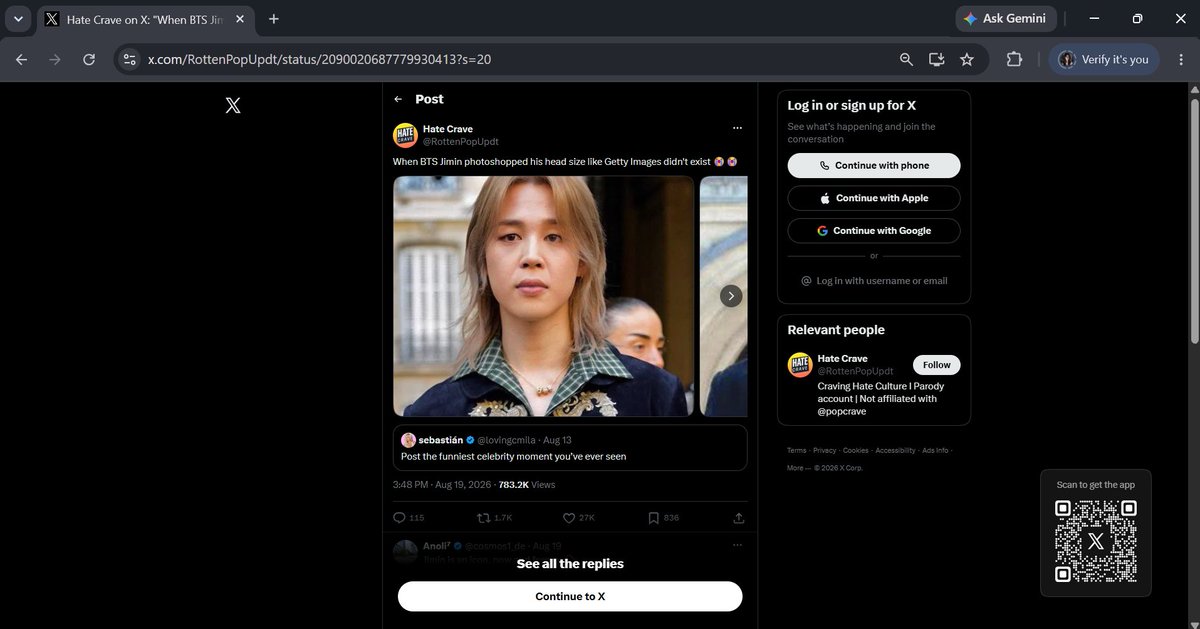
Task: Click See all the replies
Action: (570, 564)
